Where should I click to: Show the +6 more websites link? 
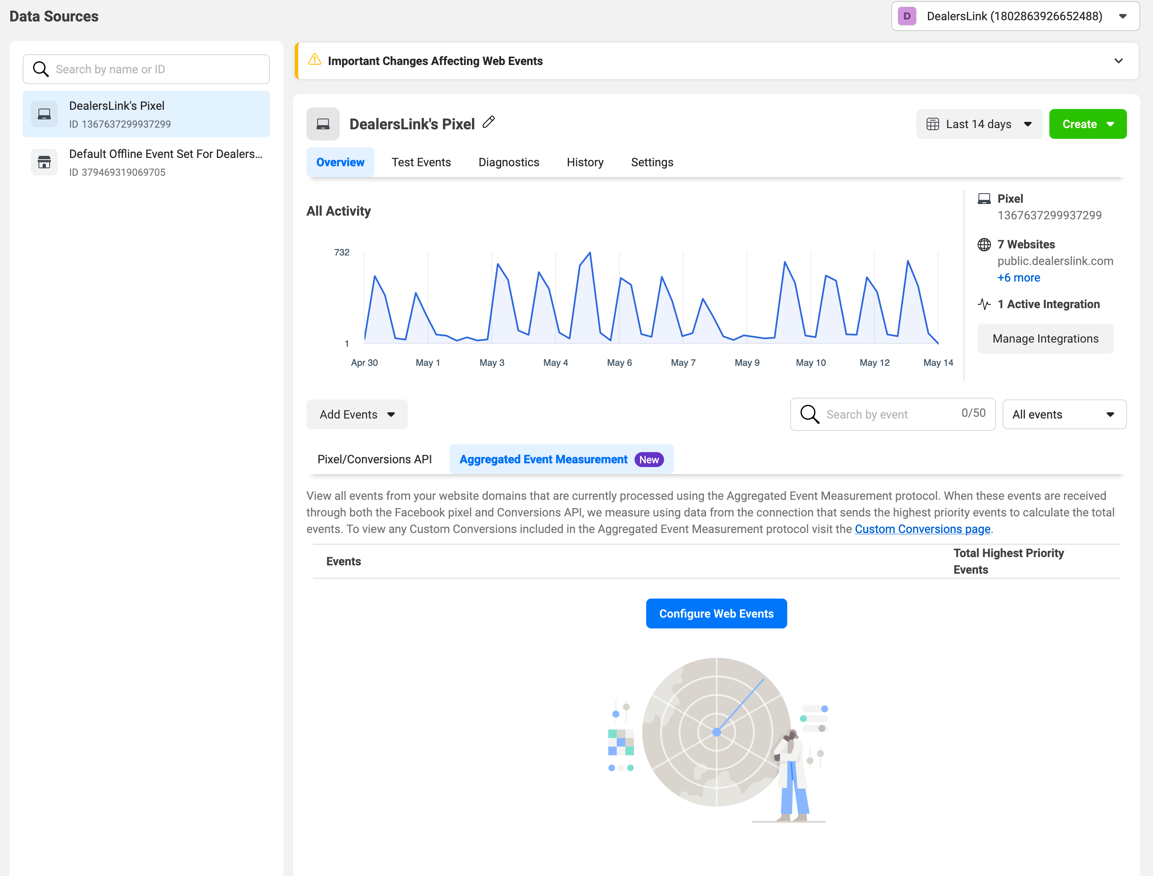1018,278
